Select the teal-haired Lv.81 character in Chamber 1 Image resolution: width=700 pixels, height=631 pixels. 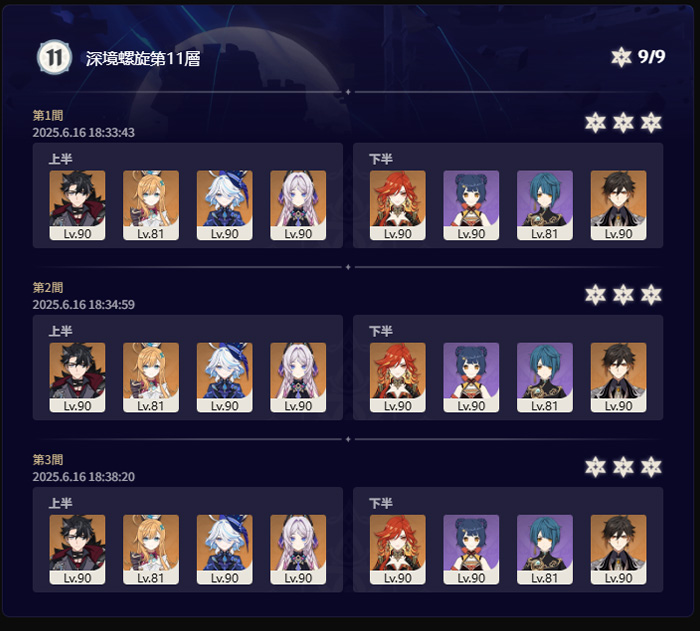click(545, 205)
